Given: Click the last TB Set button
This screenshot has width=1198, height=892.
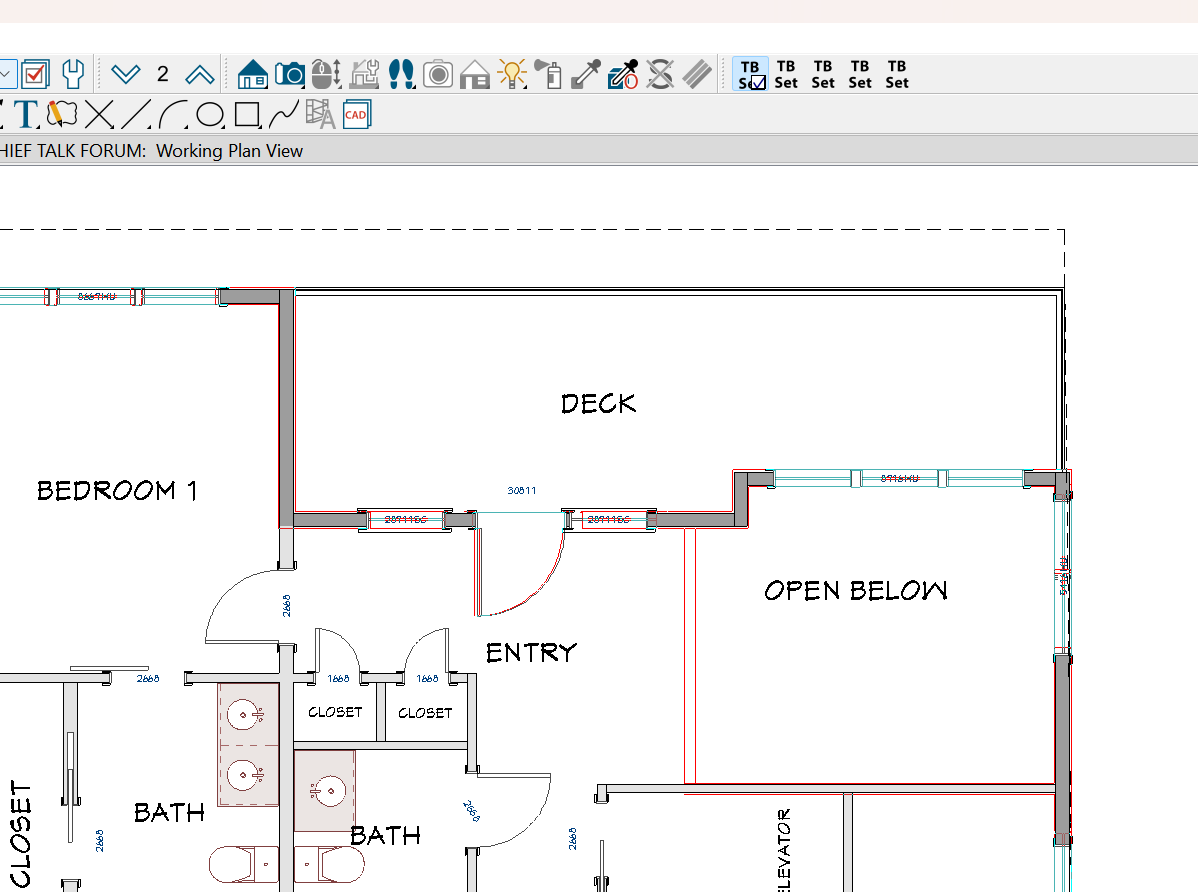Looking at the screenshot, I should 897,74.
